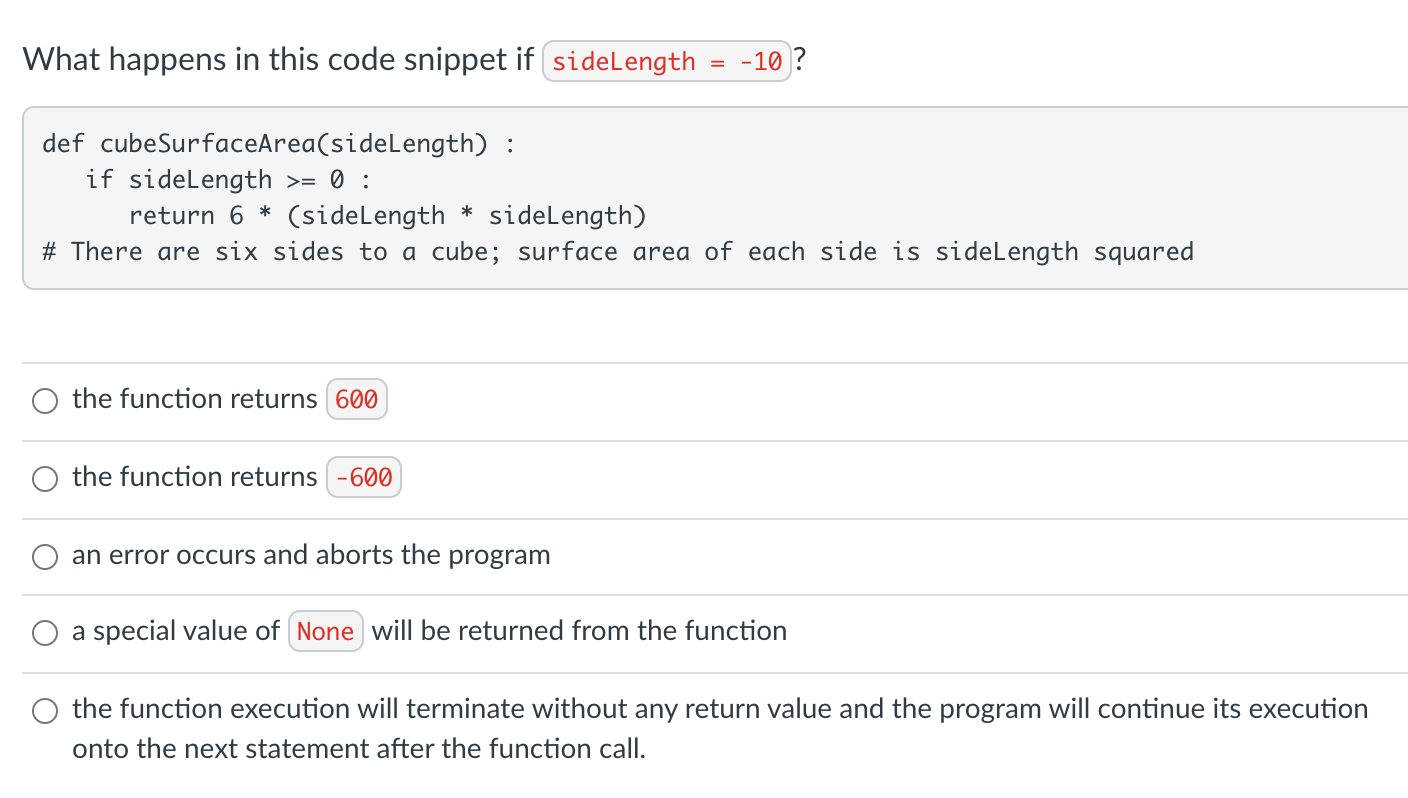Click the sideLength = -10 code badge

[x=666, y=61]
